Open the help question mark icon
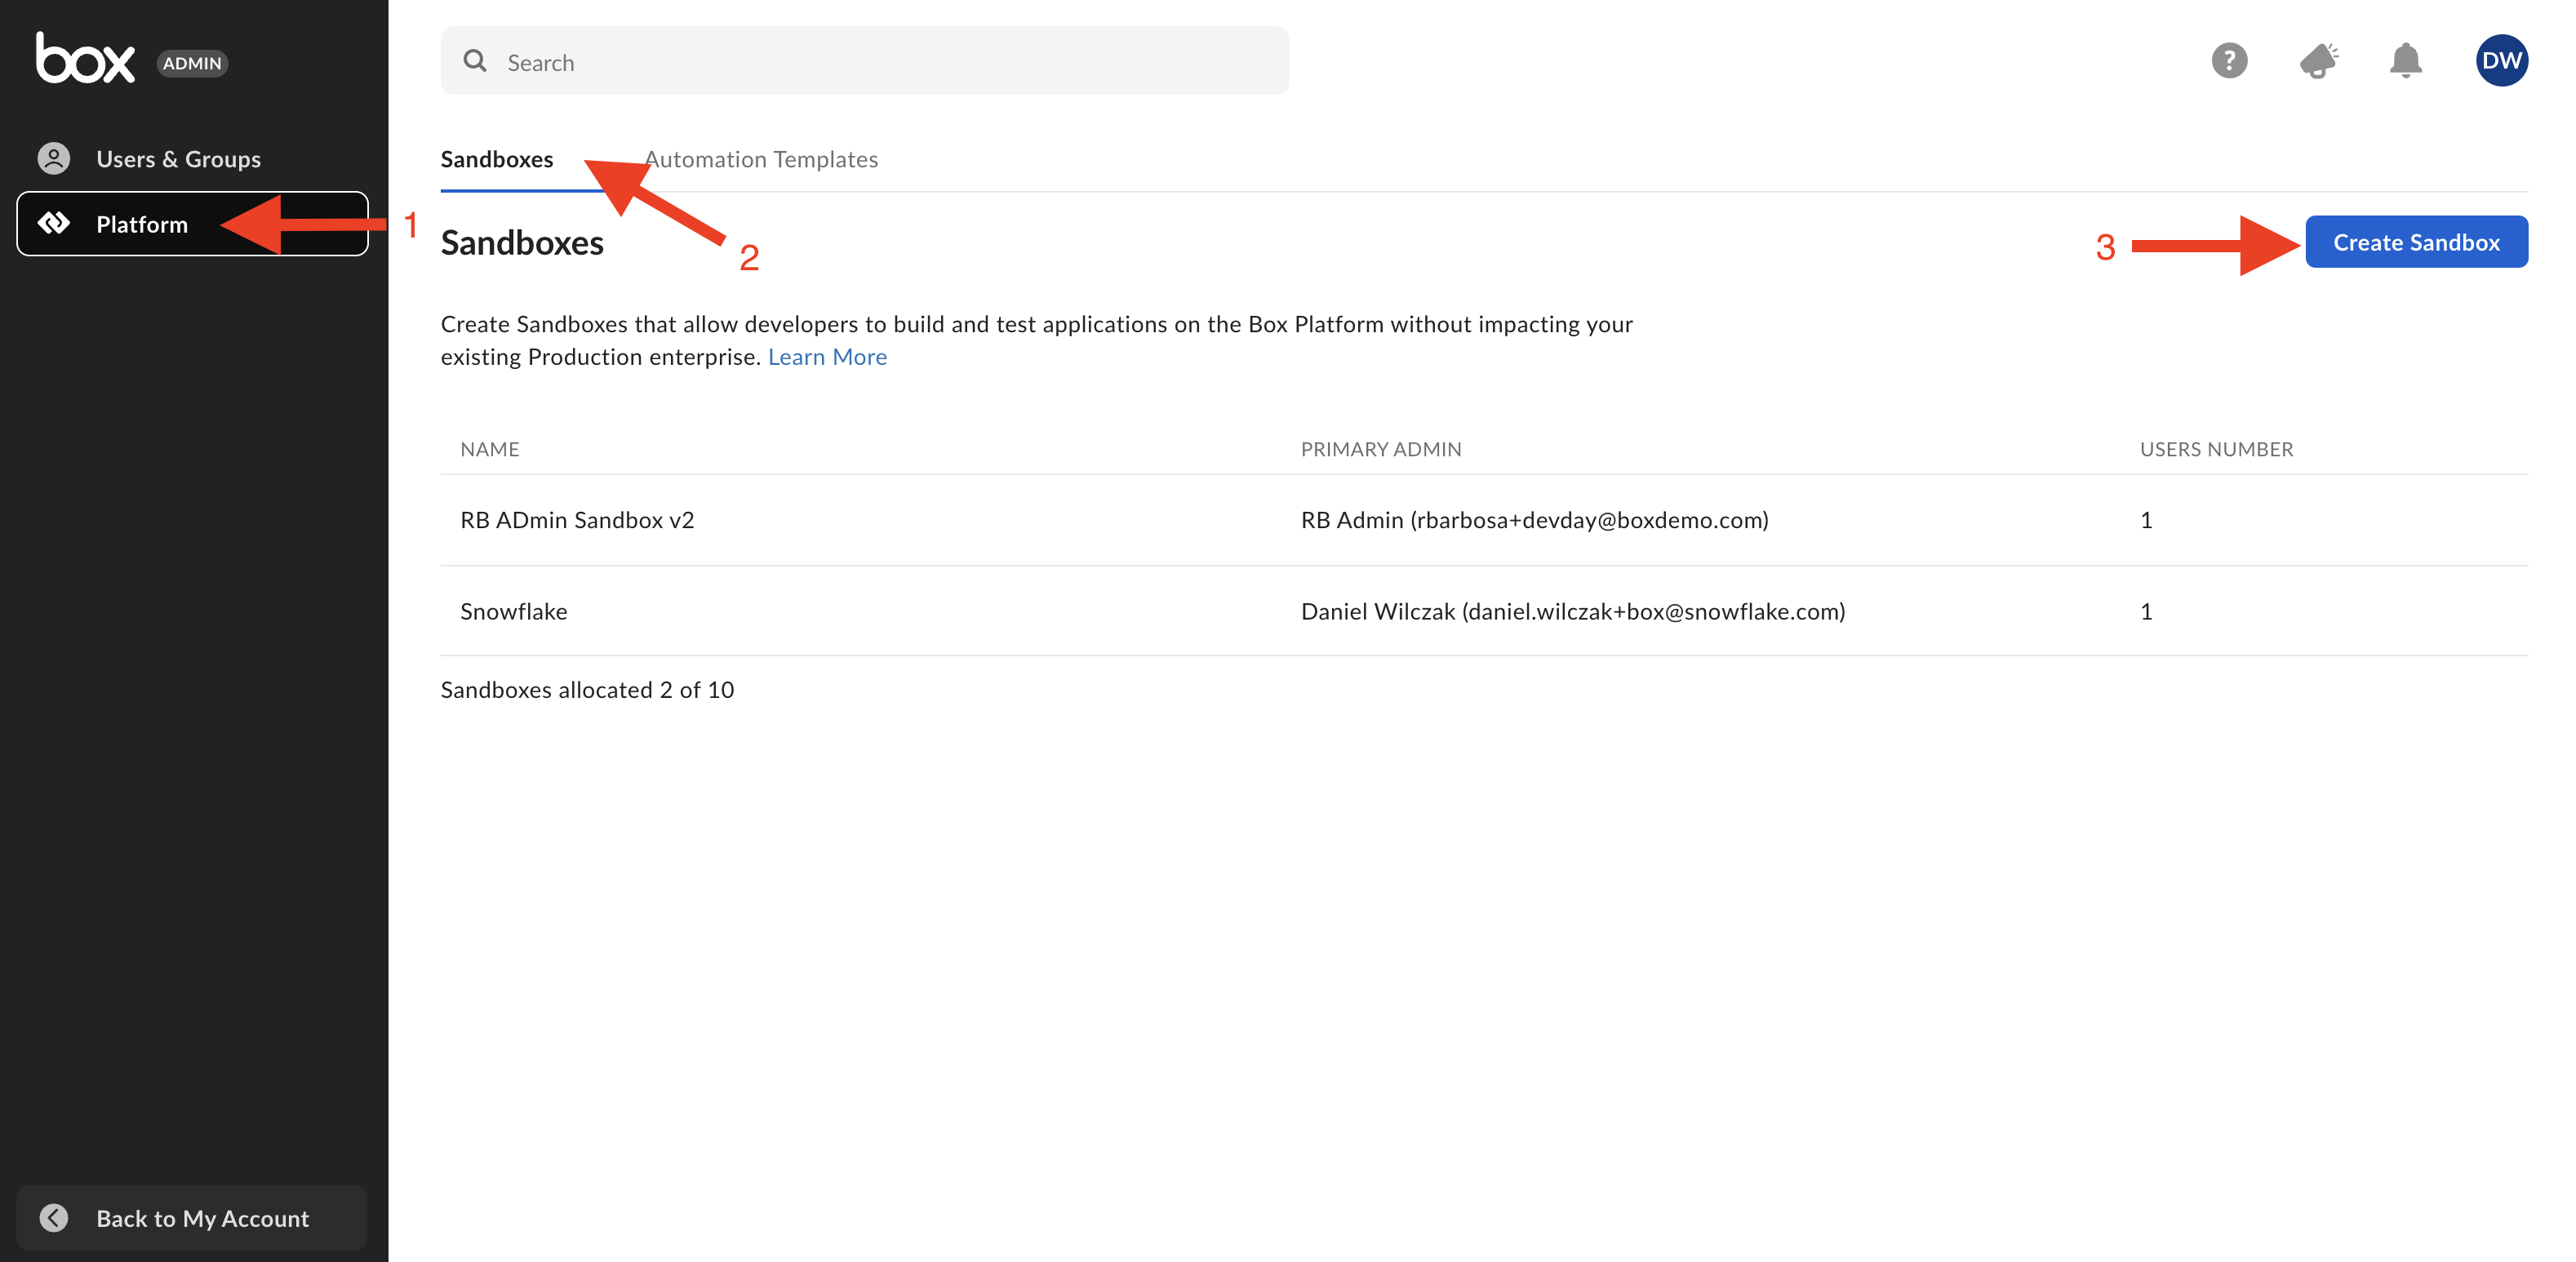2576x1262 pixels. (x=2229, y=61)
